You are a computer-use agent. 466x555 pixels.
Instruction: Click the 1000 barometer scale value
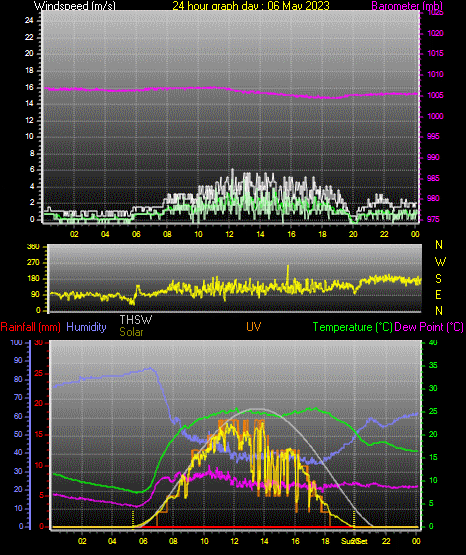tap(435, 116)
